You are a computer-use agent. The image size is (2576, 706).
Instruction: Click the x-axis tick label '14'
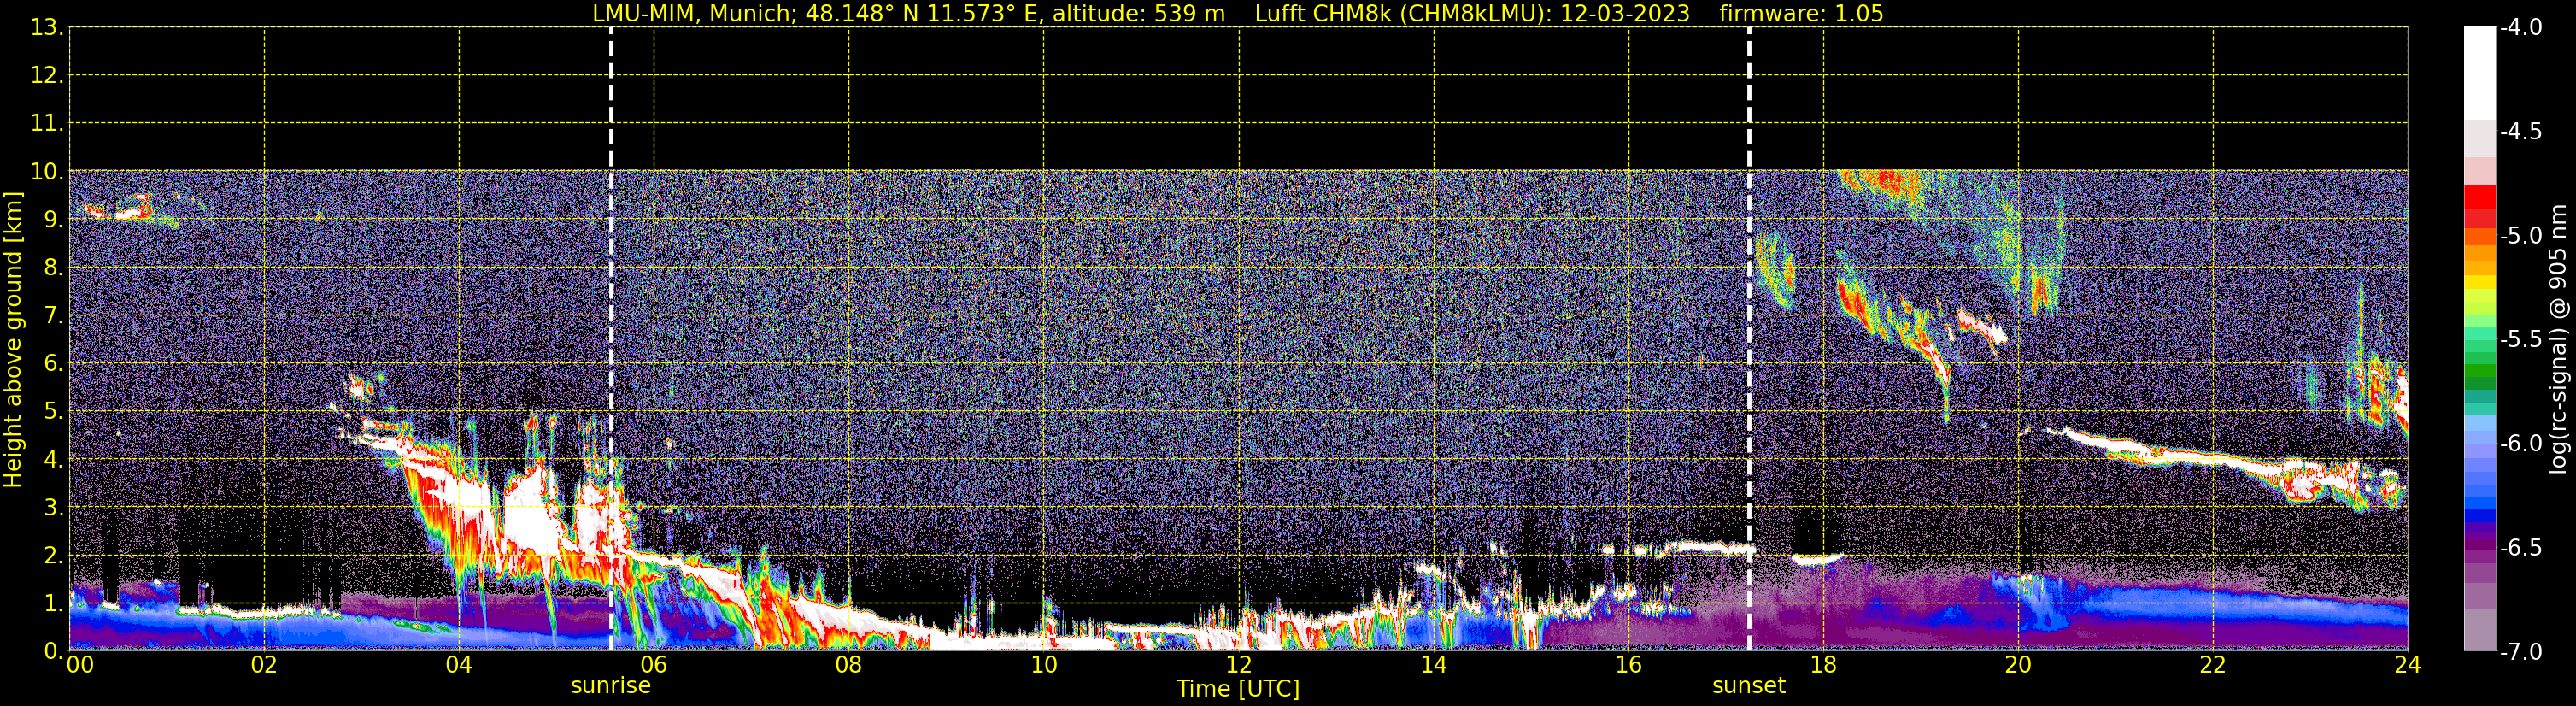point(1434,666)
